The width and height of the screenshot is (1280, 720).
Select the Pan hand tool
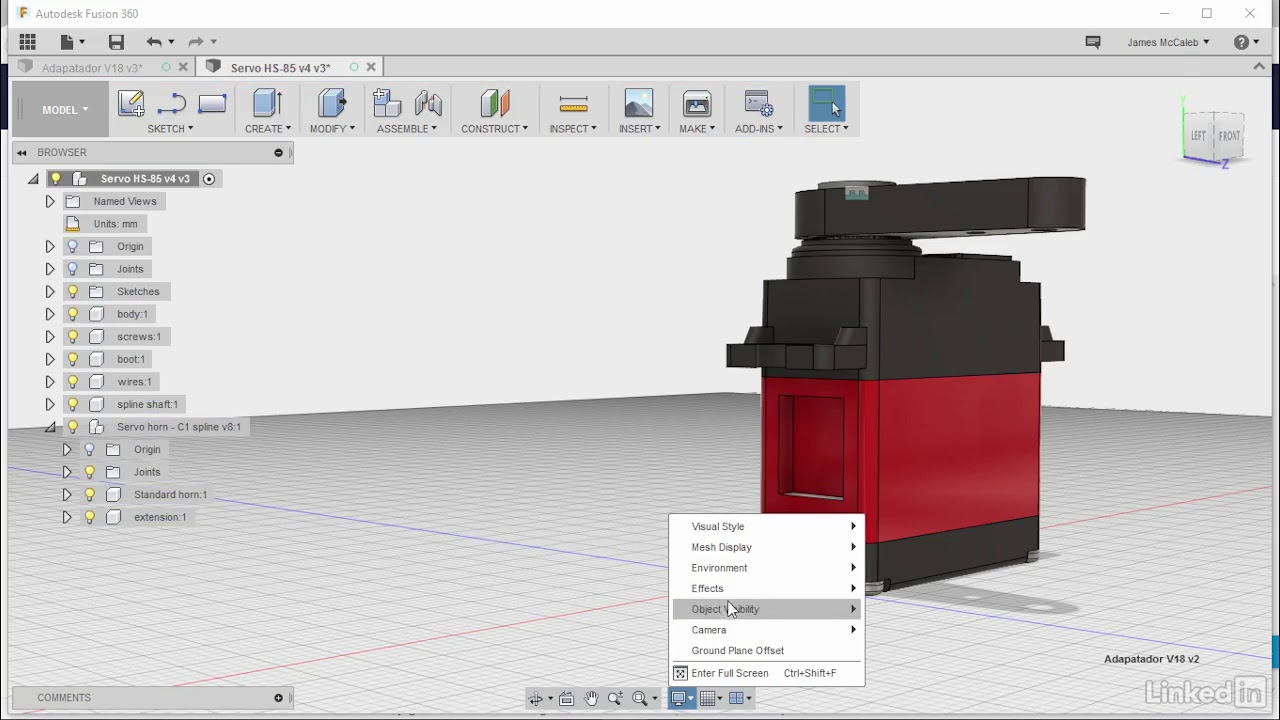591,698
